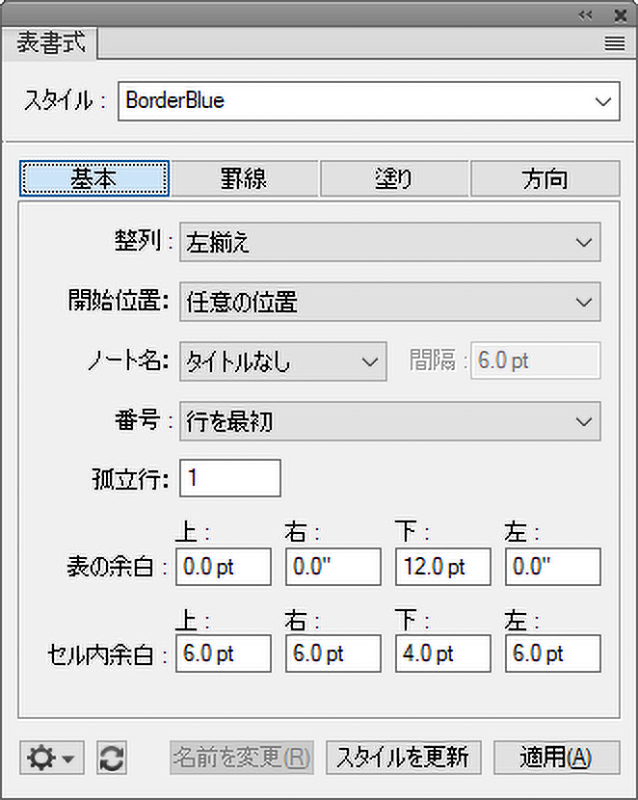
Task: Select the 方向 tab
Action: point(545,179)
